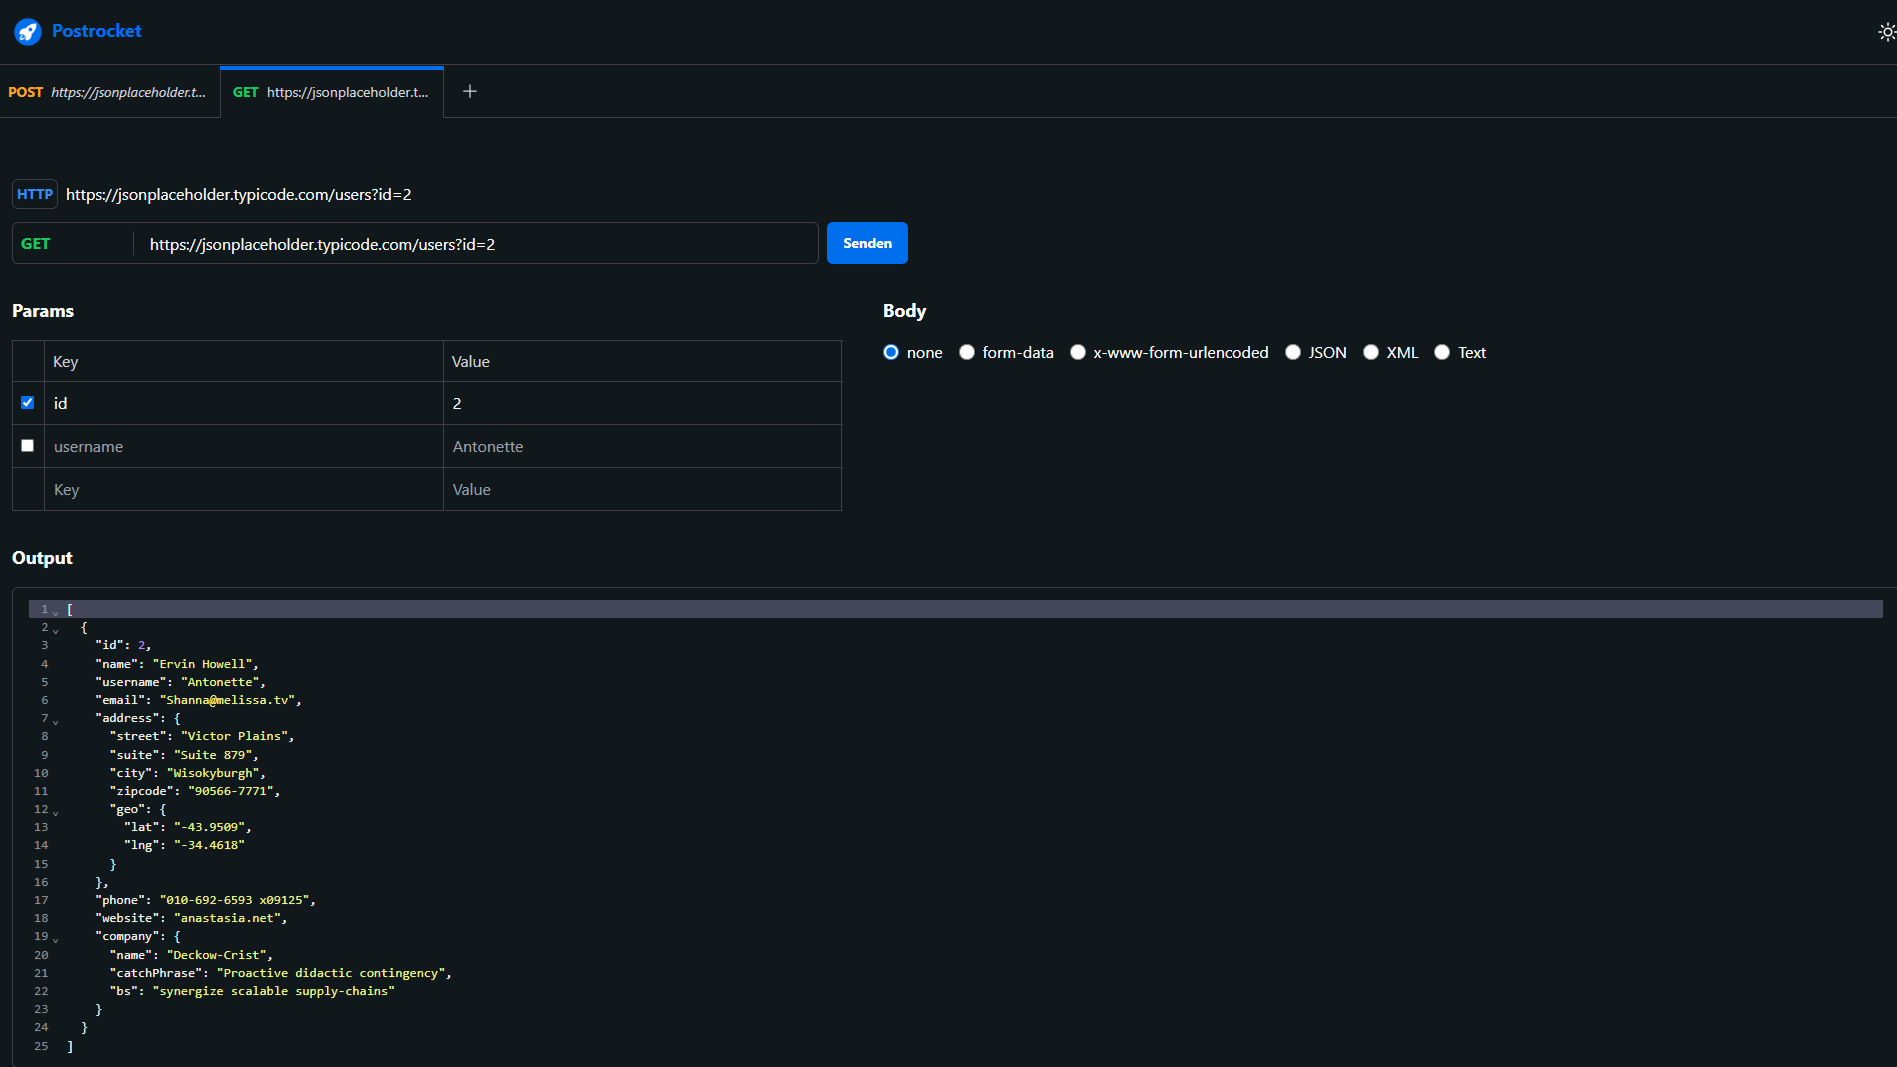Click the Antonette value cell
1897x1067 pixels.
tap(642, 446)
